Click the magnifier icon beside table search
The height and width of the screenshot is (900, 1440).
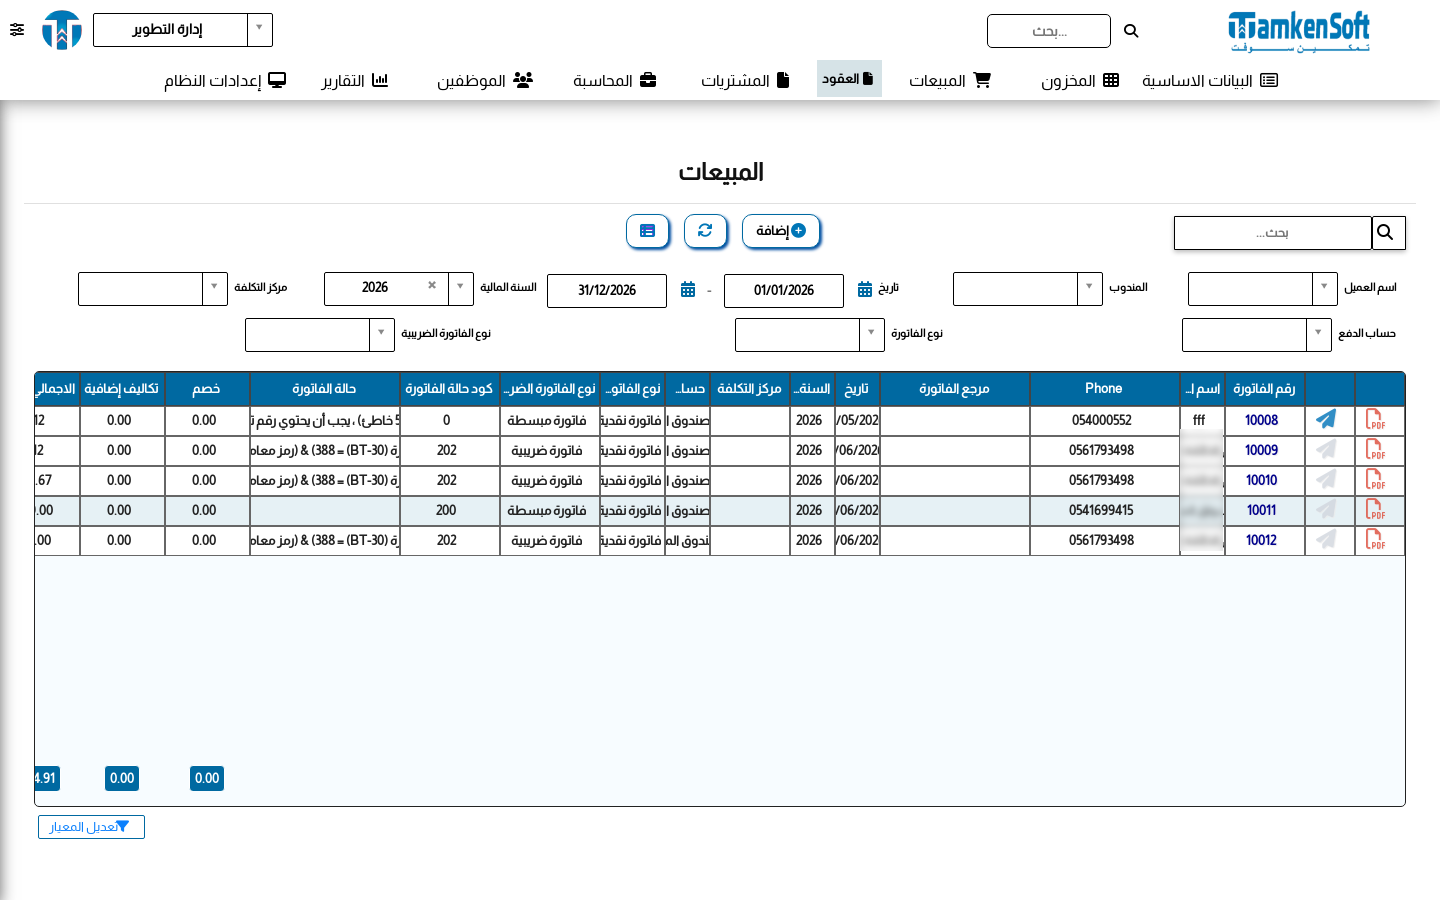(x=1386, y=233)
